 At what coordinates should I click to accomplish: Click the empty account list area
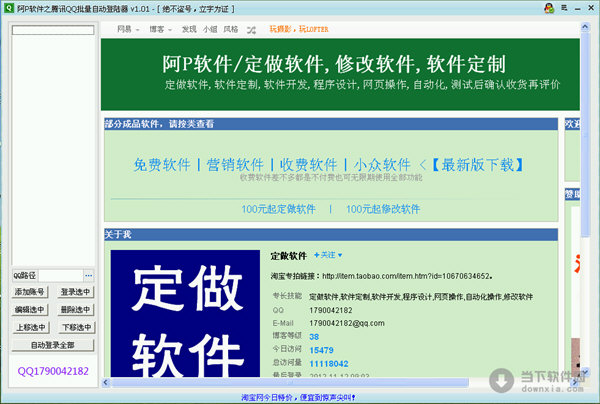(53, 149)
